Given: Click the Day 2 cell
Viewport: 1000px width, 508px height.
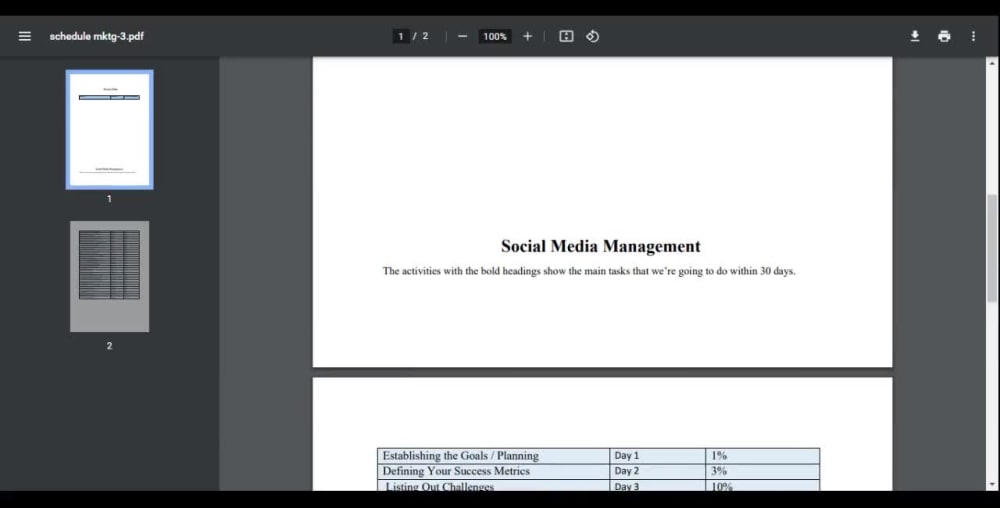Looking at the screenshot, I should pyautogui.click(x=658, y=471).
